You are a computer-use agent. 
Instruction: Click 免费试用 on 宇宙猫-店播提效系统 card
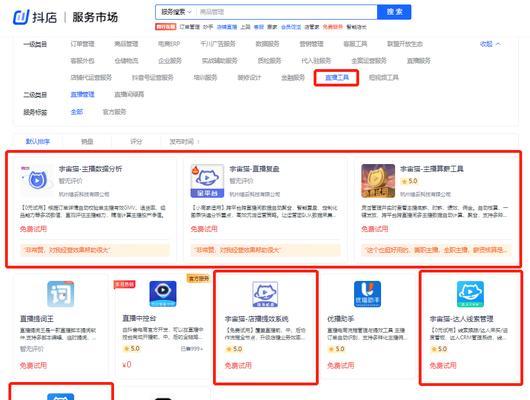coord(238,366)
